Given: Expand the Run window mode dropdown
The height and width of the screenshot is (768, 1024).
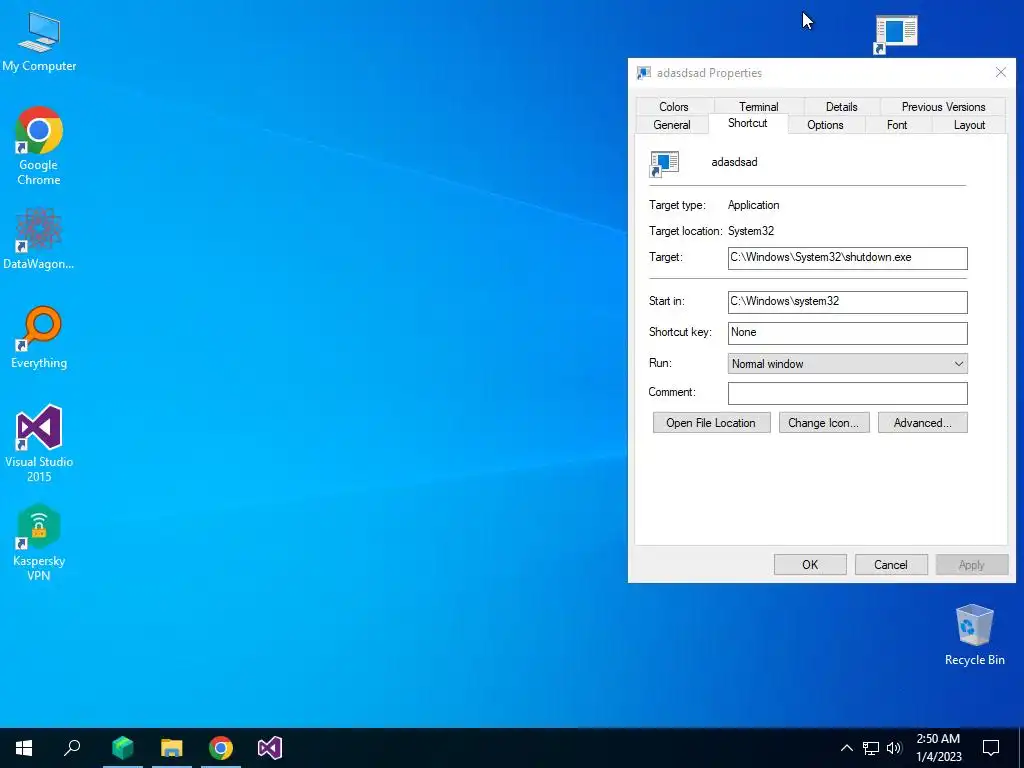Looking at the screenshot, I should click(x=848, y=364).
